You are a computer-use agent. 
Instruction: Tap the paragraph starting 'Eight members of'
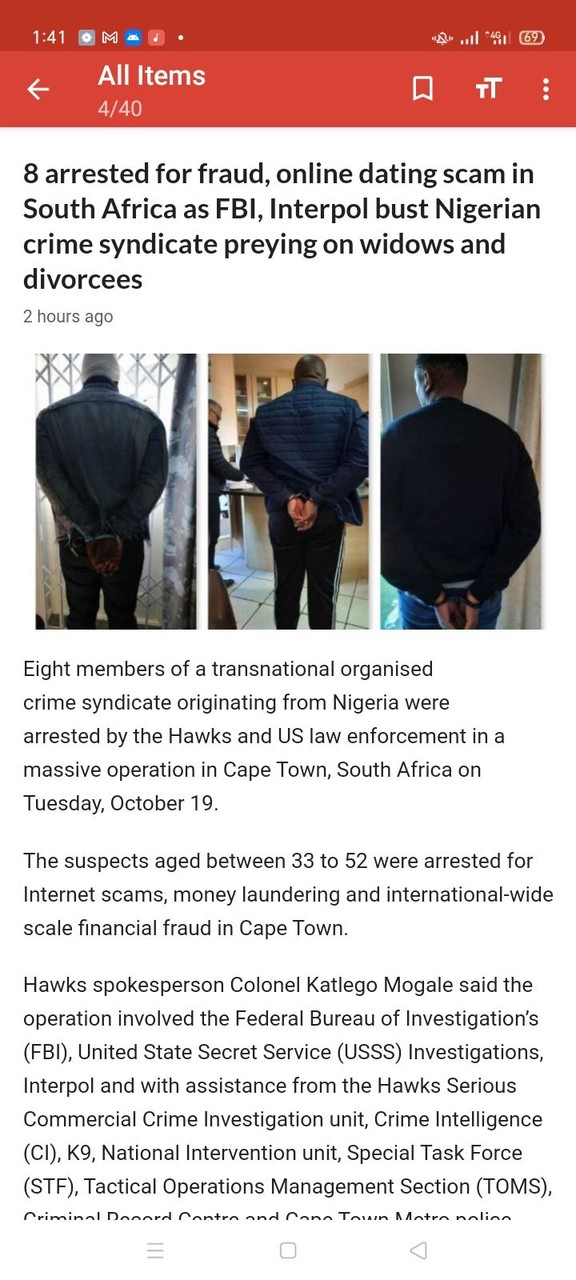pos(264,736)
